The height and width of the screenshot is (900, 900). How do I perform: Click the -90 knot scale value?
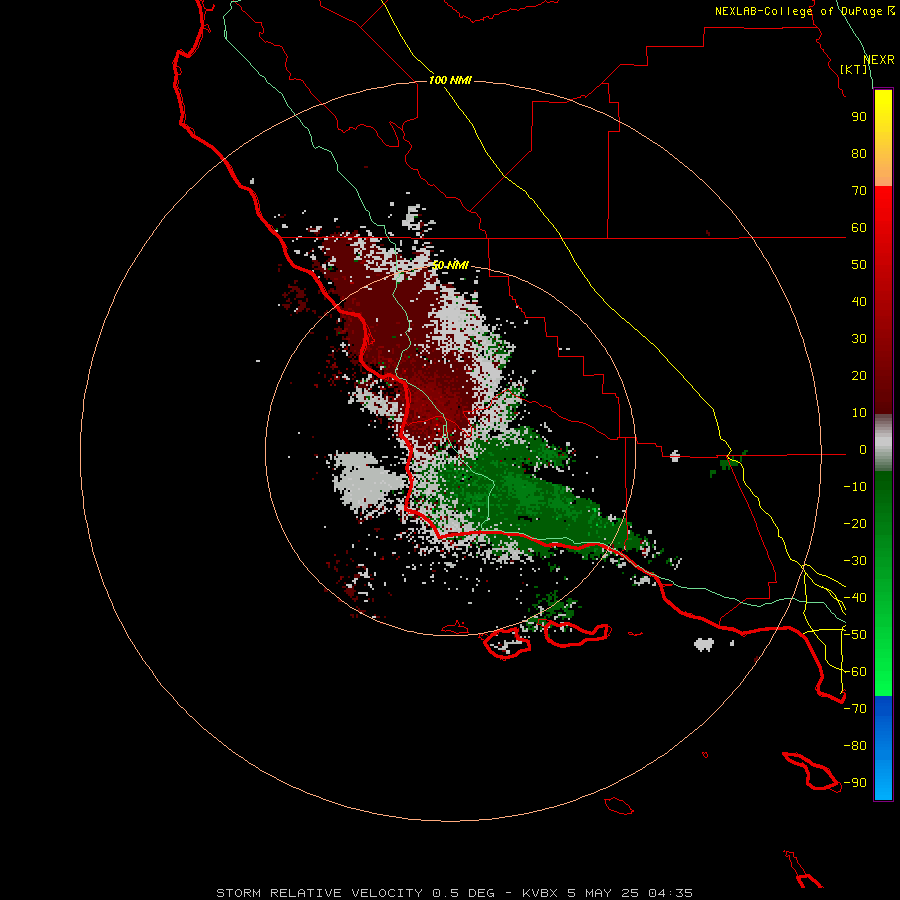(855, 783)
